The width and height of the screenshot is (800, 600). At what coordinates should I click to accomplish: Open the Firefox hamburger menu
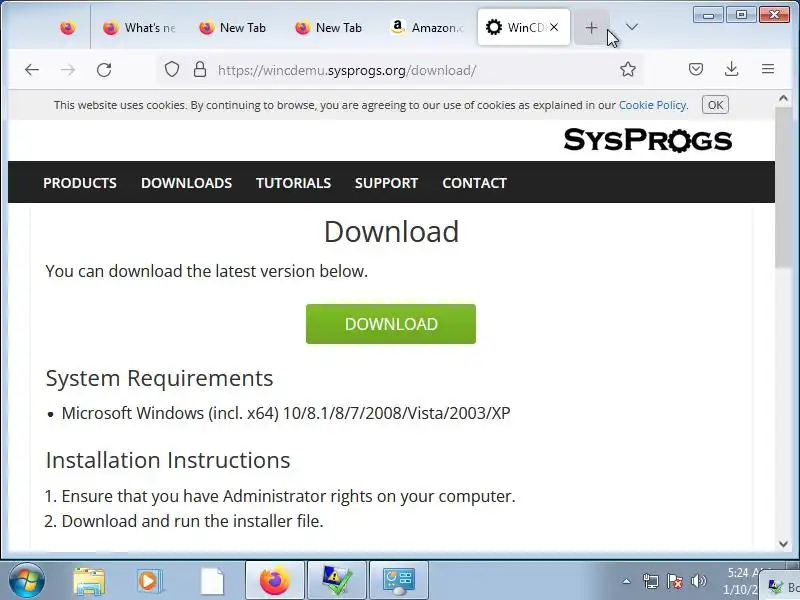(768, 69)
